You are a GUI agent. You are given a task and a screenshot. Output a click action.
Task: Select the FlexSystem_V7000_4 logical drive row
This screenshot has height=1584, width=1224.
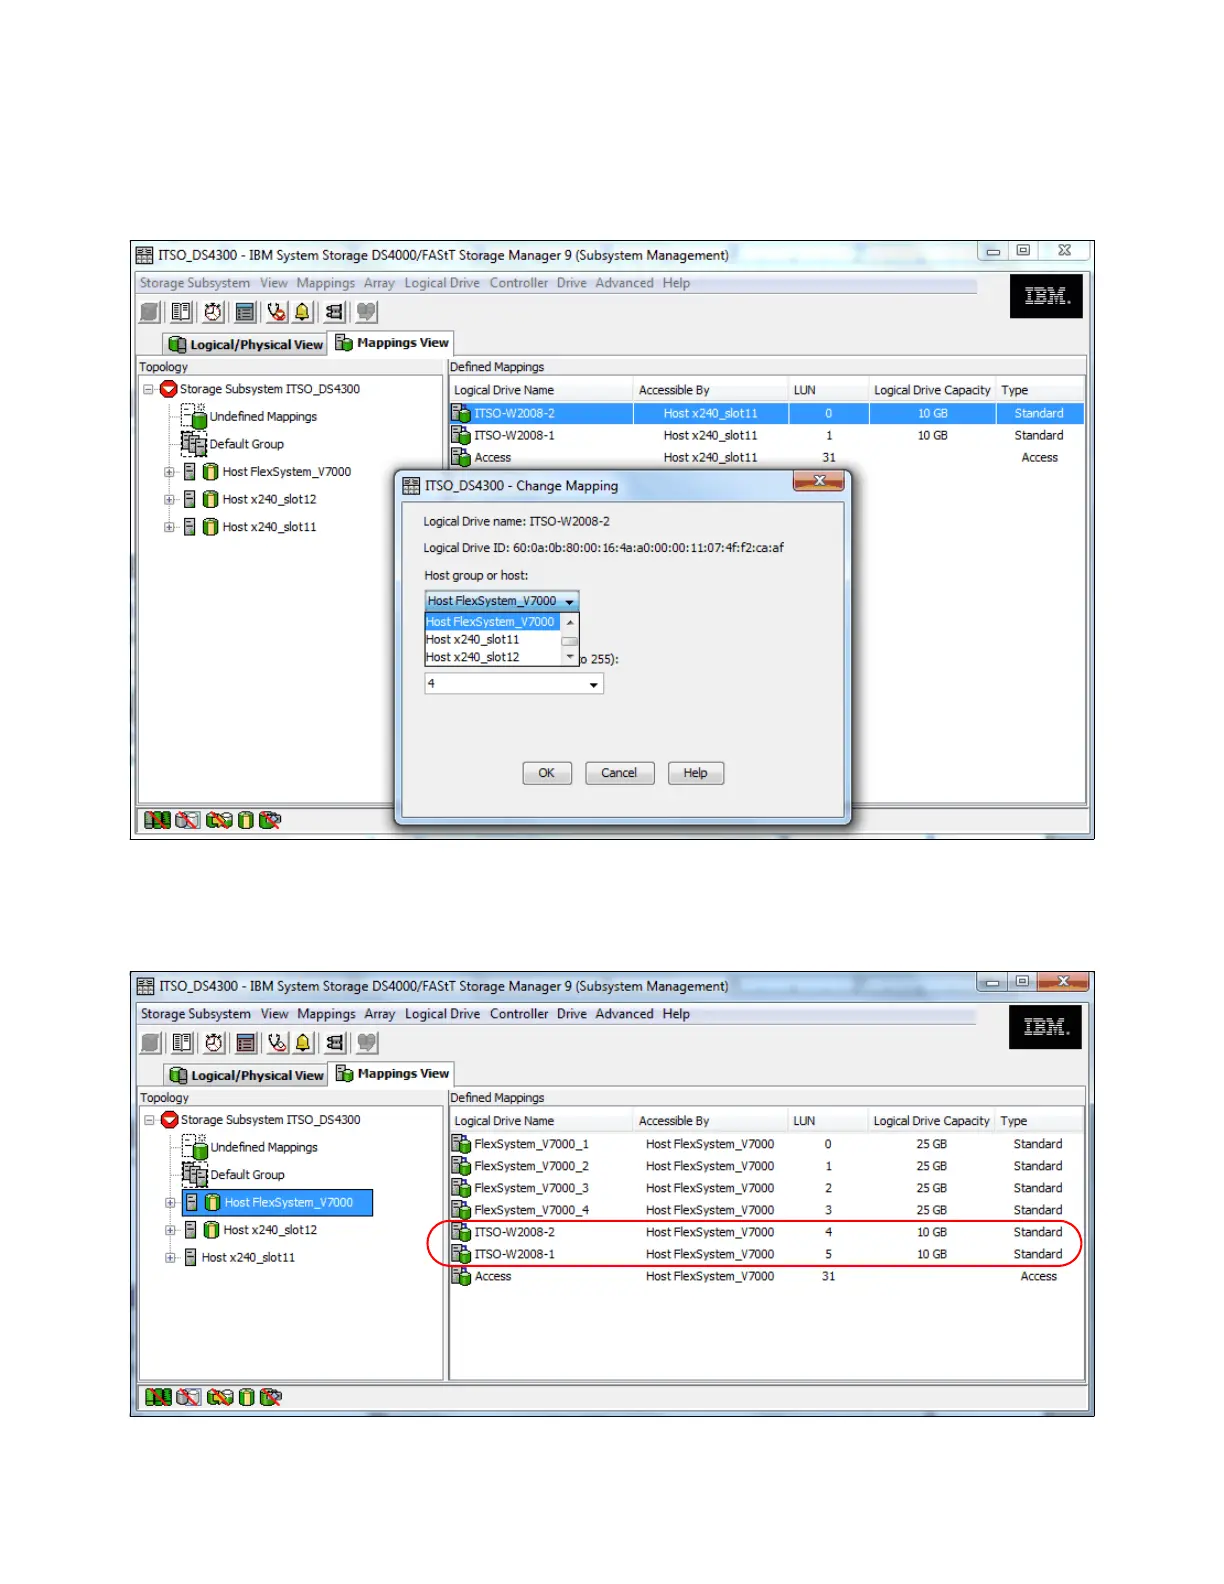click(766, 1210)
